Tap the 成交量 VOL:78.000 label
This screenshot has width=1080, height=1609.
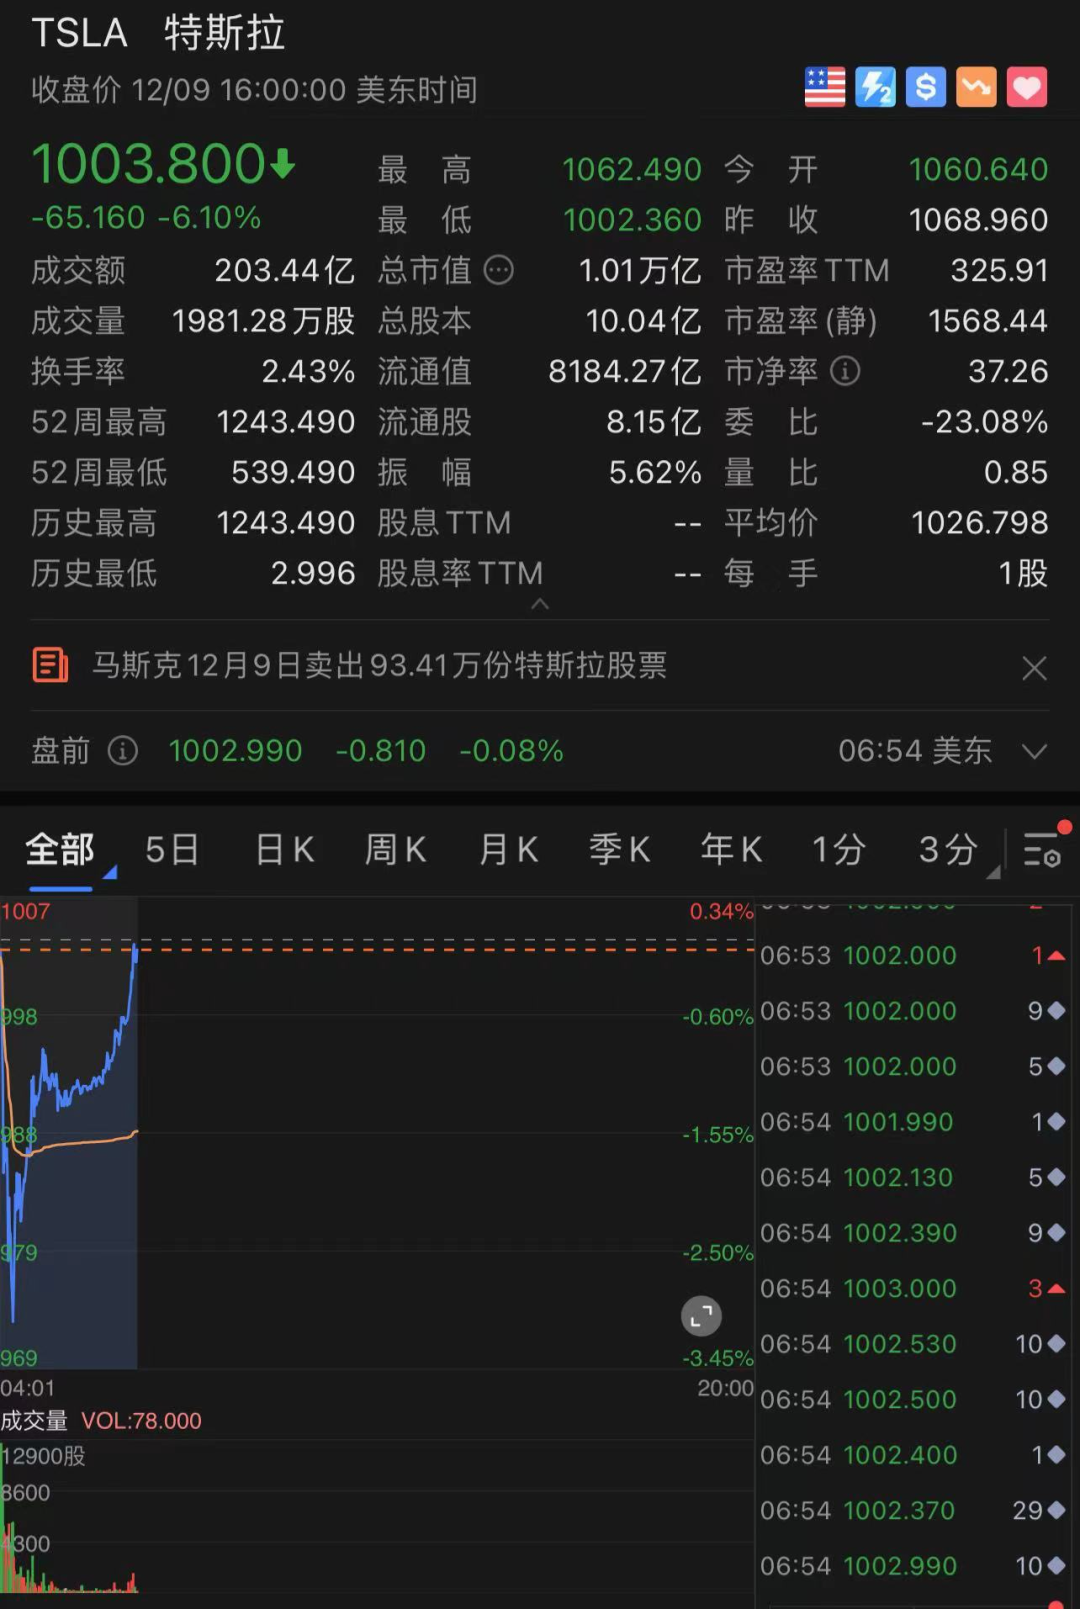click(101, 1420)
